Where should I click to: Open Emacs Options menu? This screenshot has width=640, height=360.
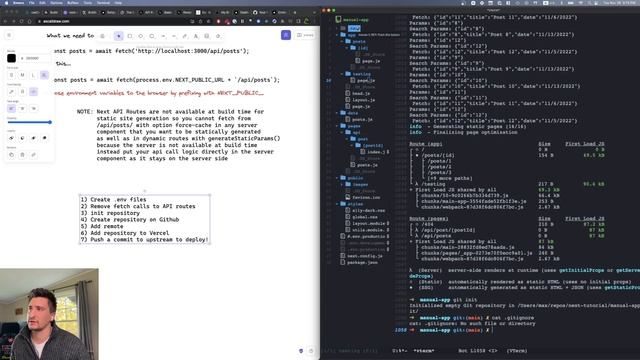56,2
